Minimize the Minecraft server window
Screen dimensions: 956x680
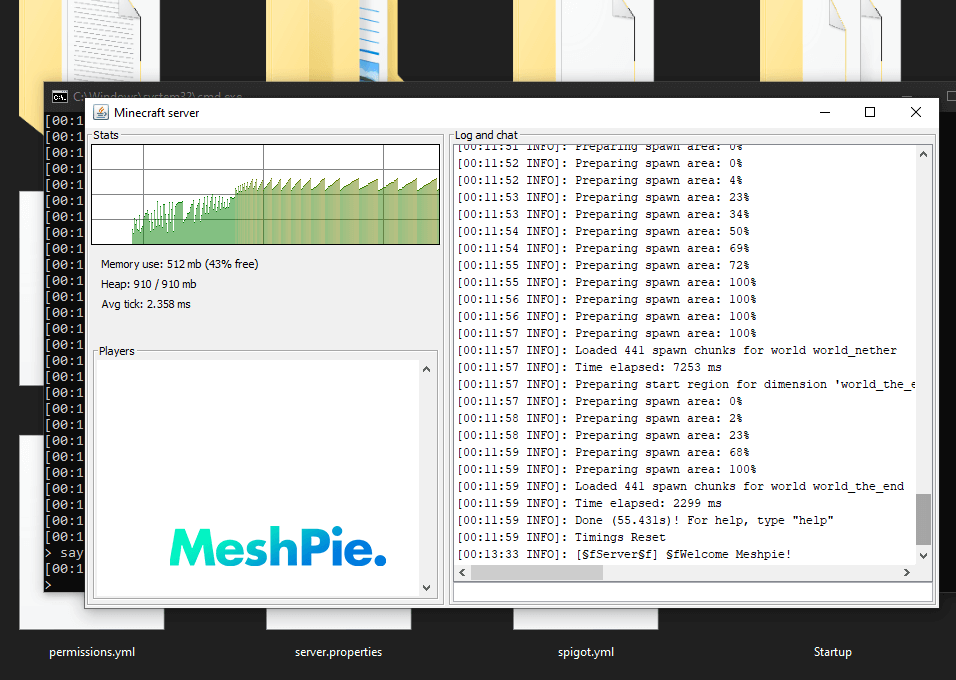pyautogui.click(x=825, y=112)
